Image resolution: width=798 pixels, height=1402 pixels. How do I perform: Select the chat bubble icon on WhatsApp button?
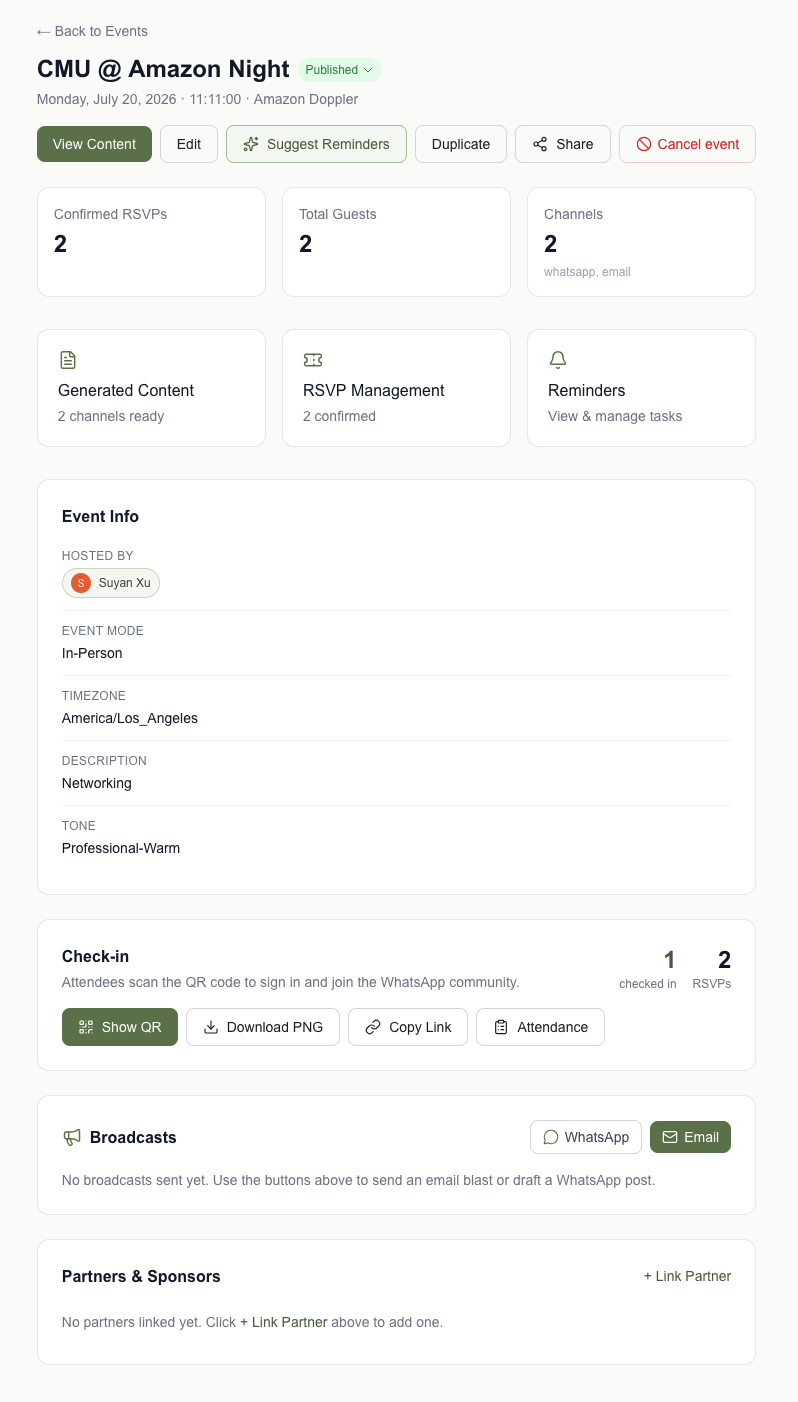[551, 1137]
